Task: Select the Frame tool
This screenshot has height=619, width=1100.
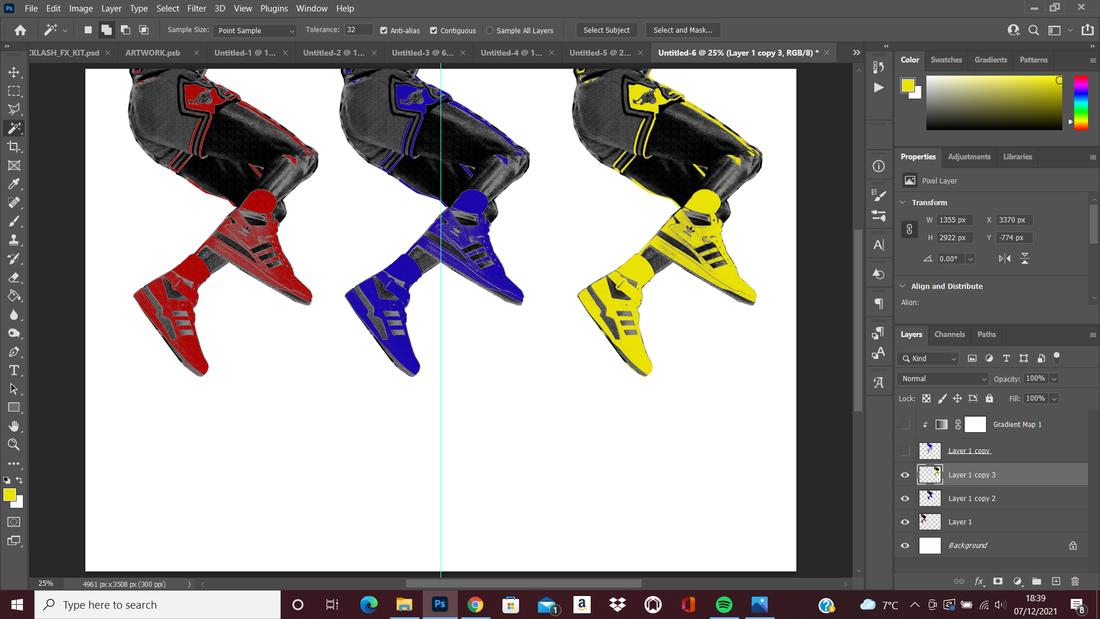Action: pos(14,166)
